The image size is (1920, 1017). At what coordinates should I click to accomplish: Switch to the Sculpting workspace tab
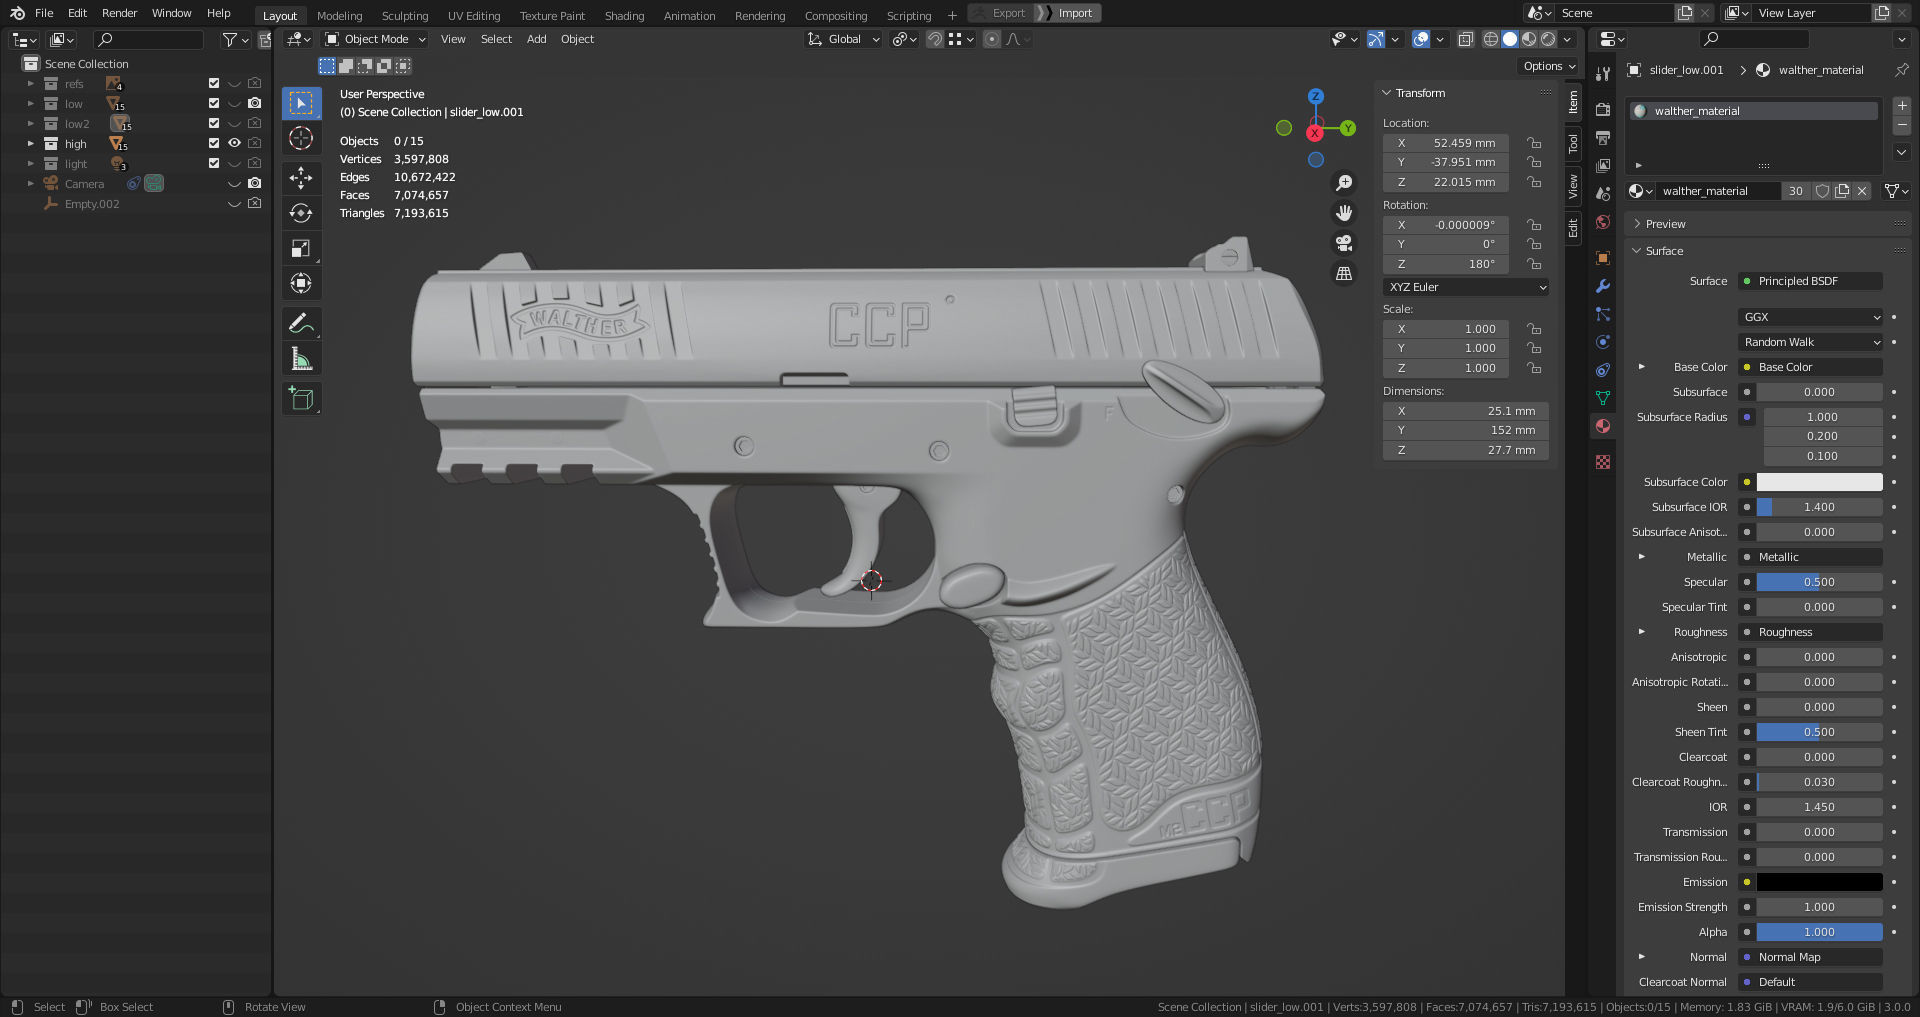coord(405,15)
